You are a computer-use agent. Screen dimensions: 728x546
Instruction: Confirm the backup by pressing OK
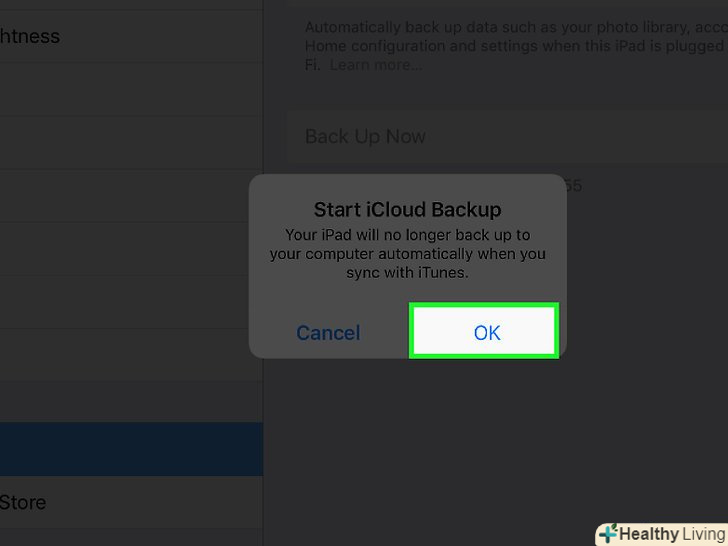coord(485,332)
